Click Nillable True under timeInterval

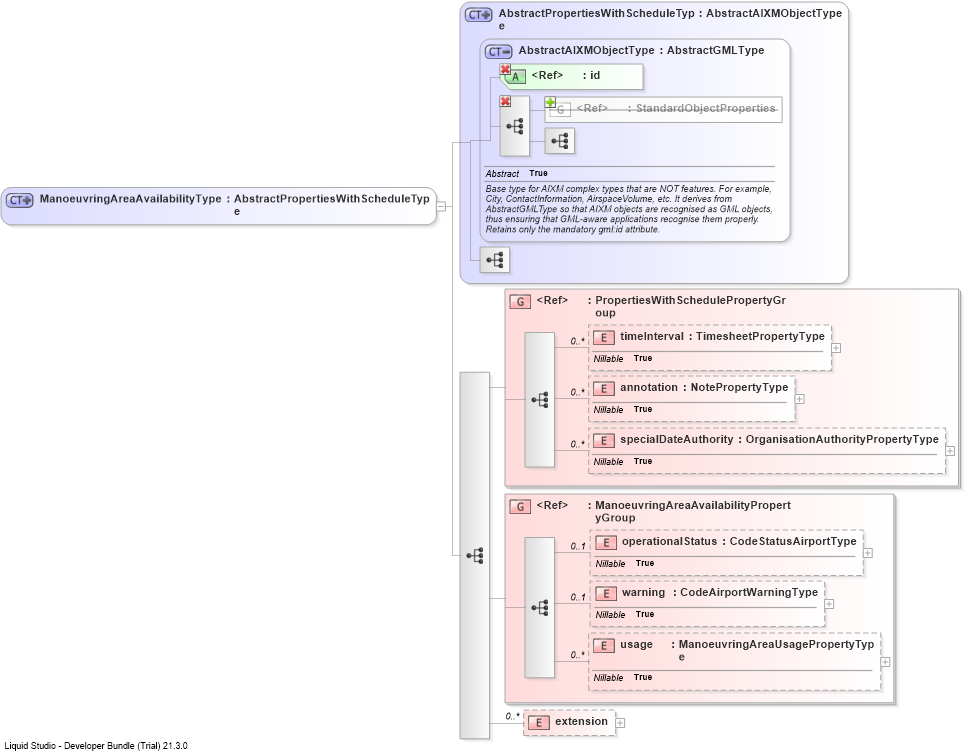(x=623, y=358)
